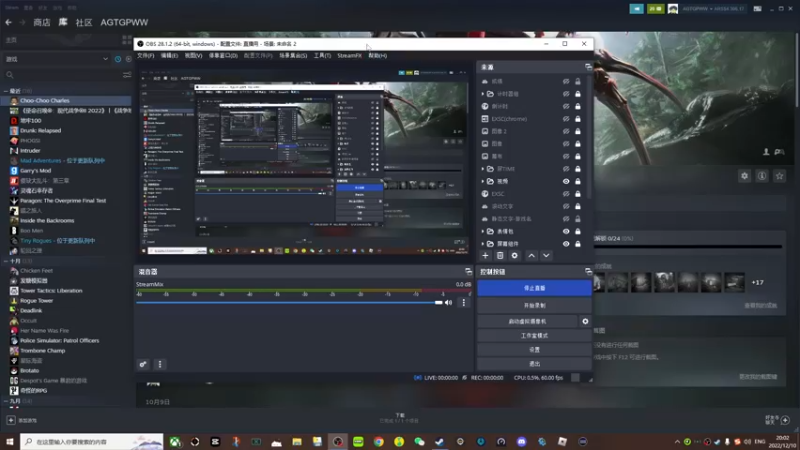
Task: Click the Windows taskbar search box
Action: pyautogui.click(x=92, y=441)
